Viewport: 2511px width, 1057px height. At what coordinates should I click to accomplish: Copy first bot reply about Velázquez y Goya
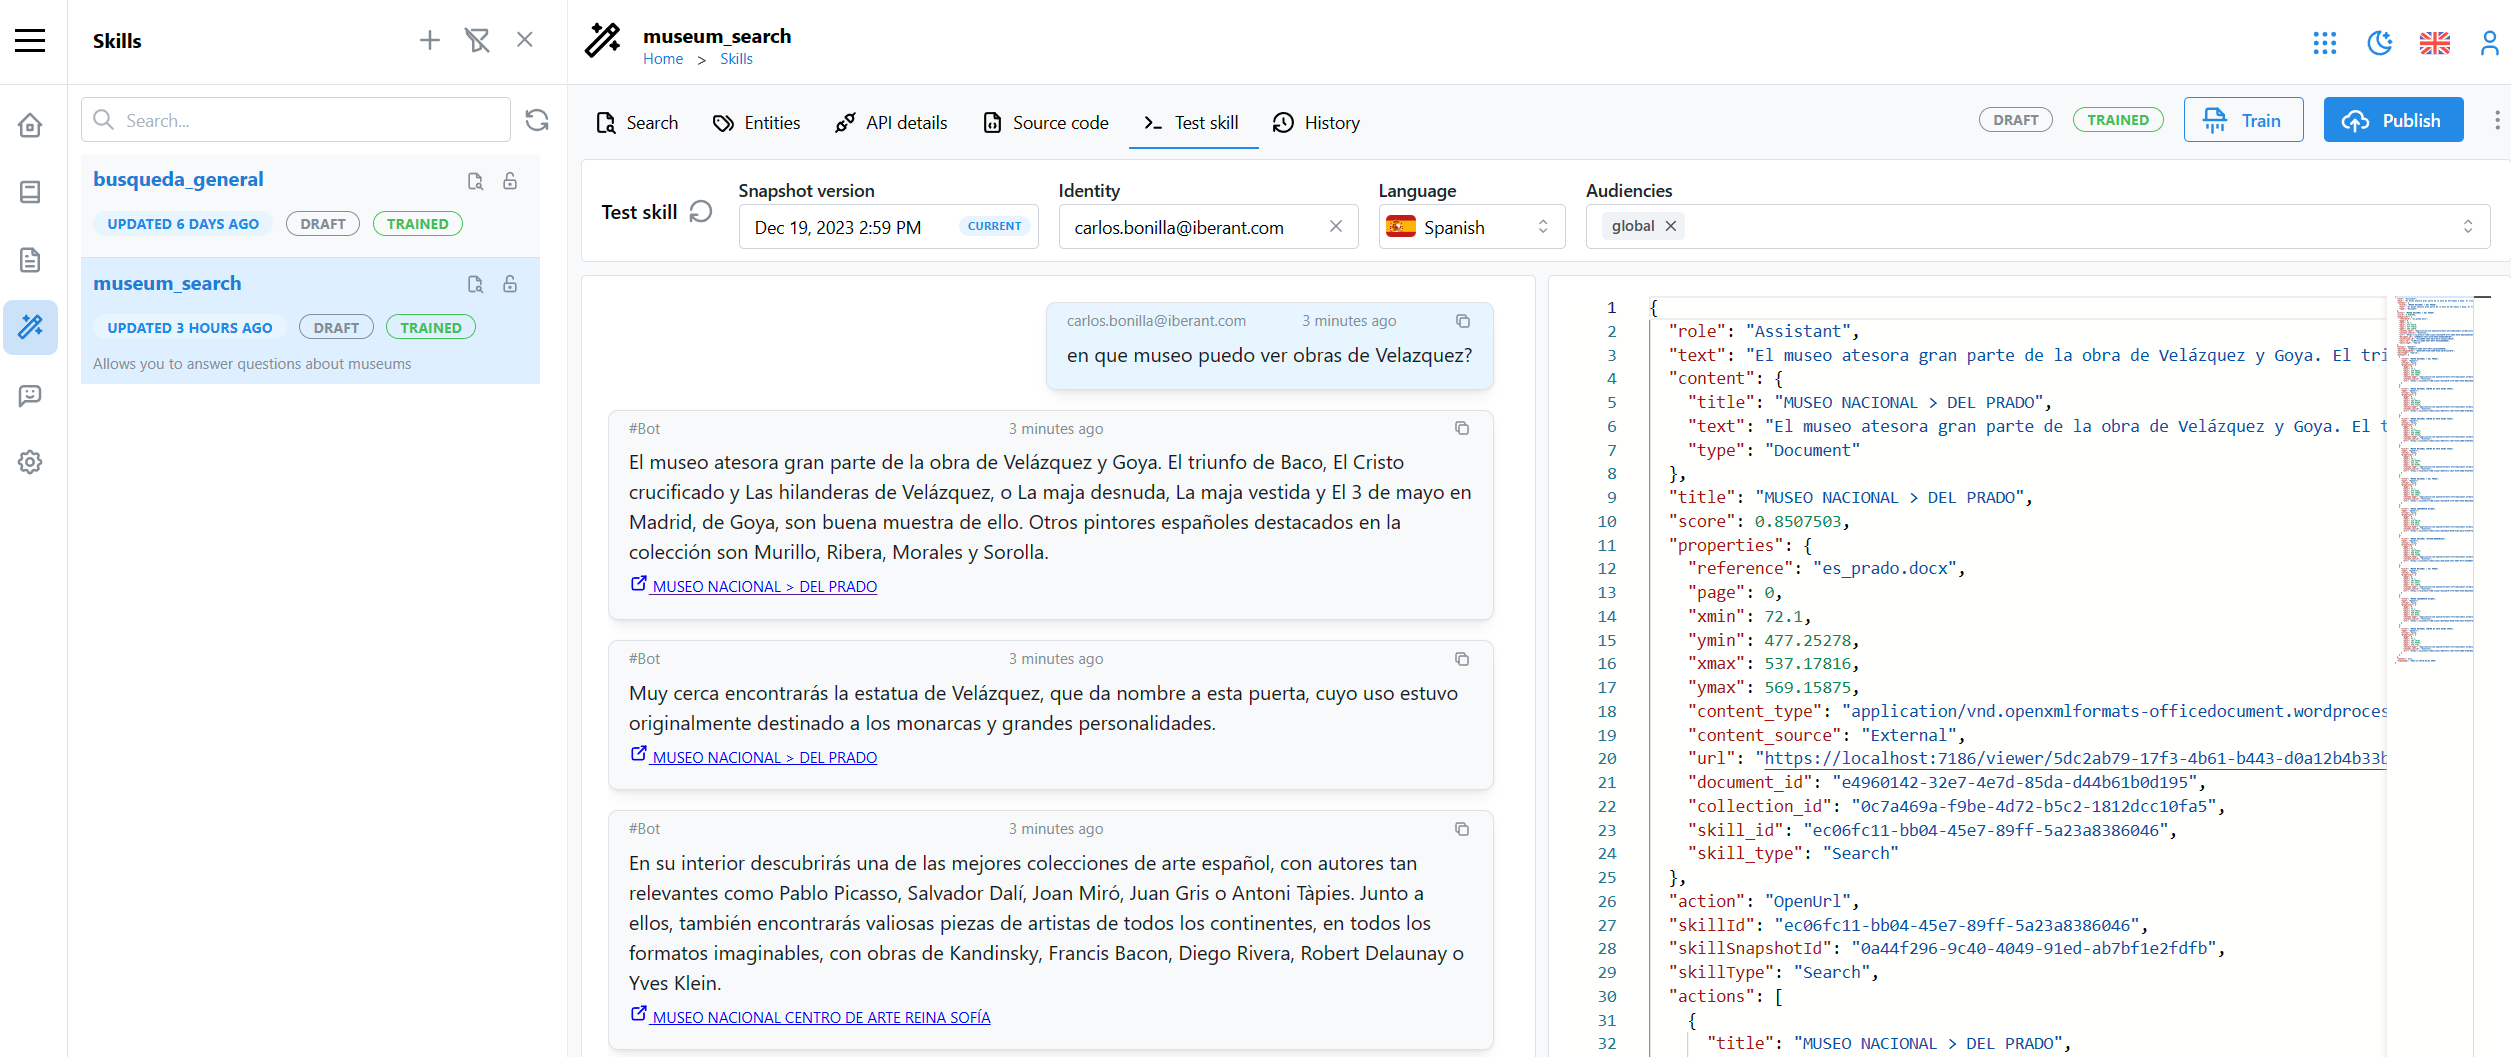1462,428
